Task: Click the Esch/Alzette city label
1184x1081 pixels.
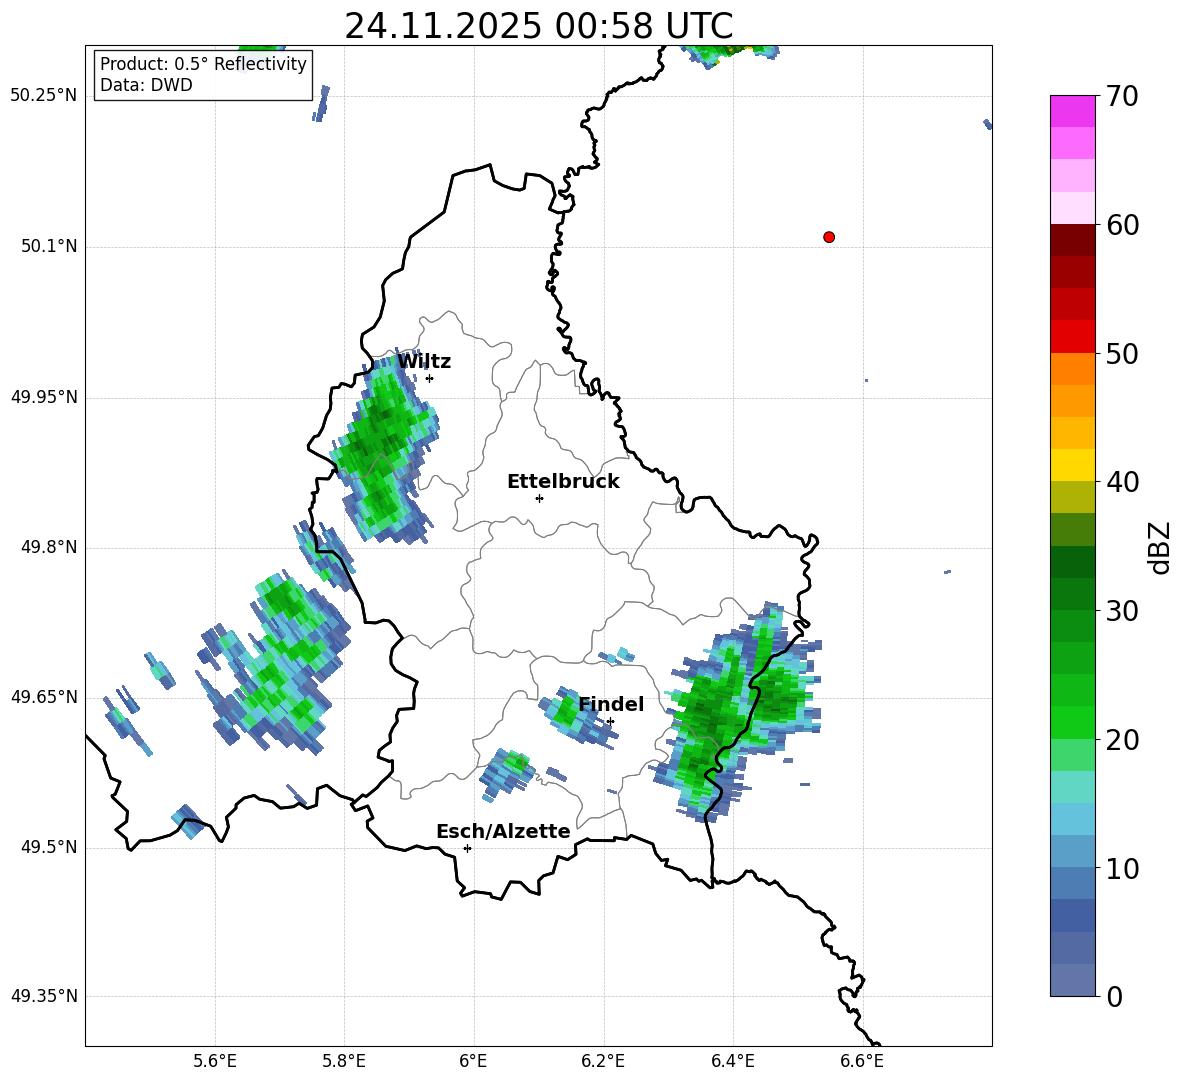Action: click(503, 831)
